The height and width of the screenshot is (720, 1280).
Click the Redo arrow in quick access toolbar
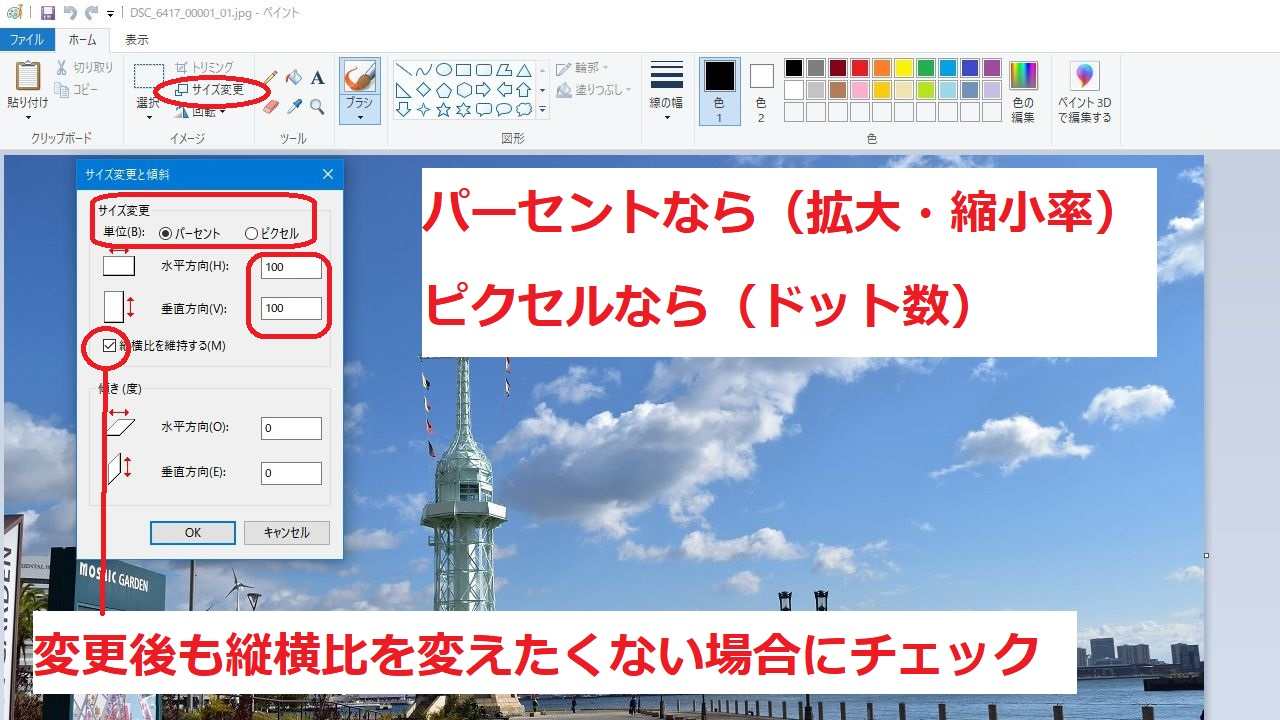point(91,13)
